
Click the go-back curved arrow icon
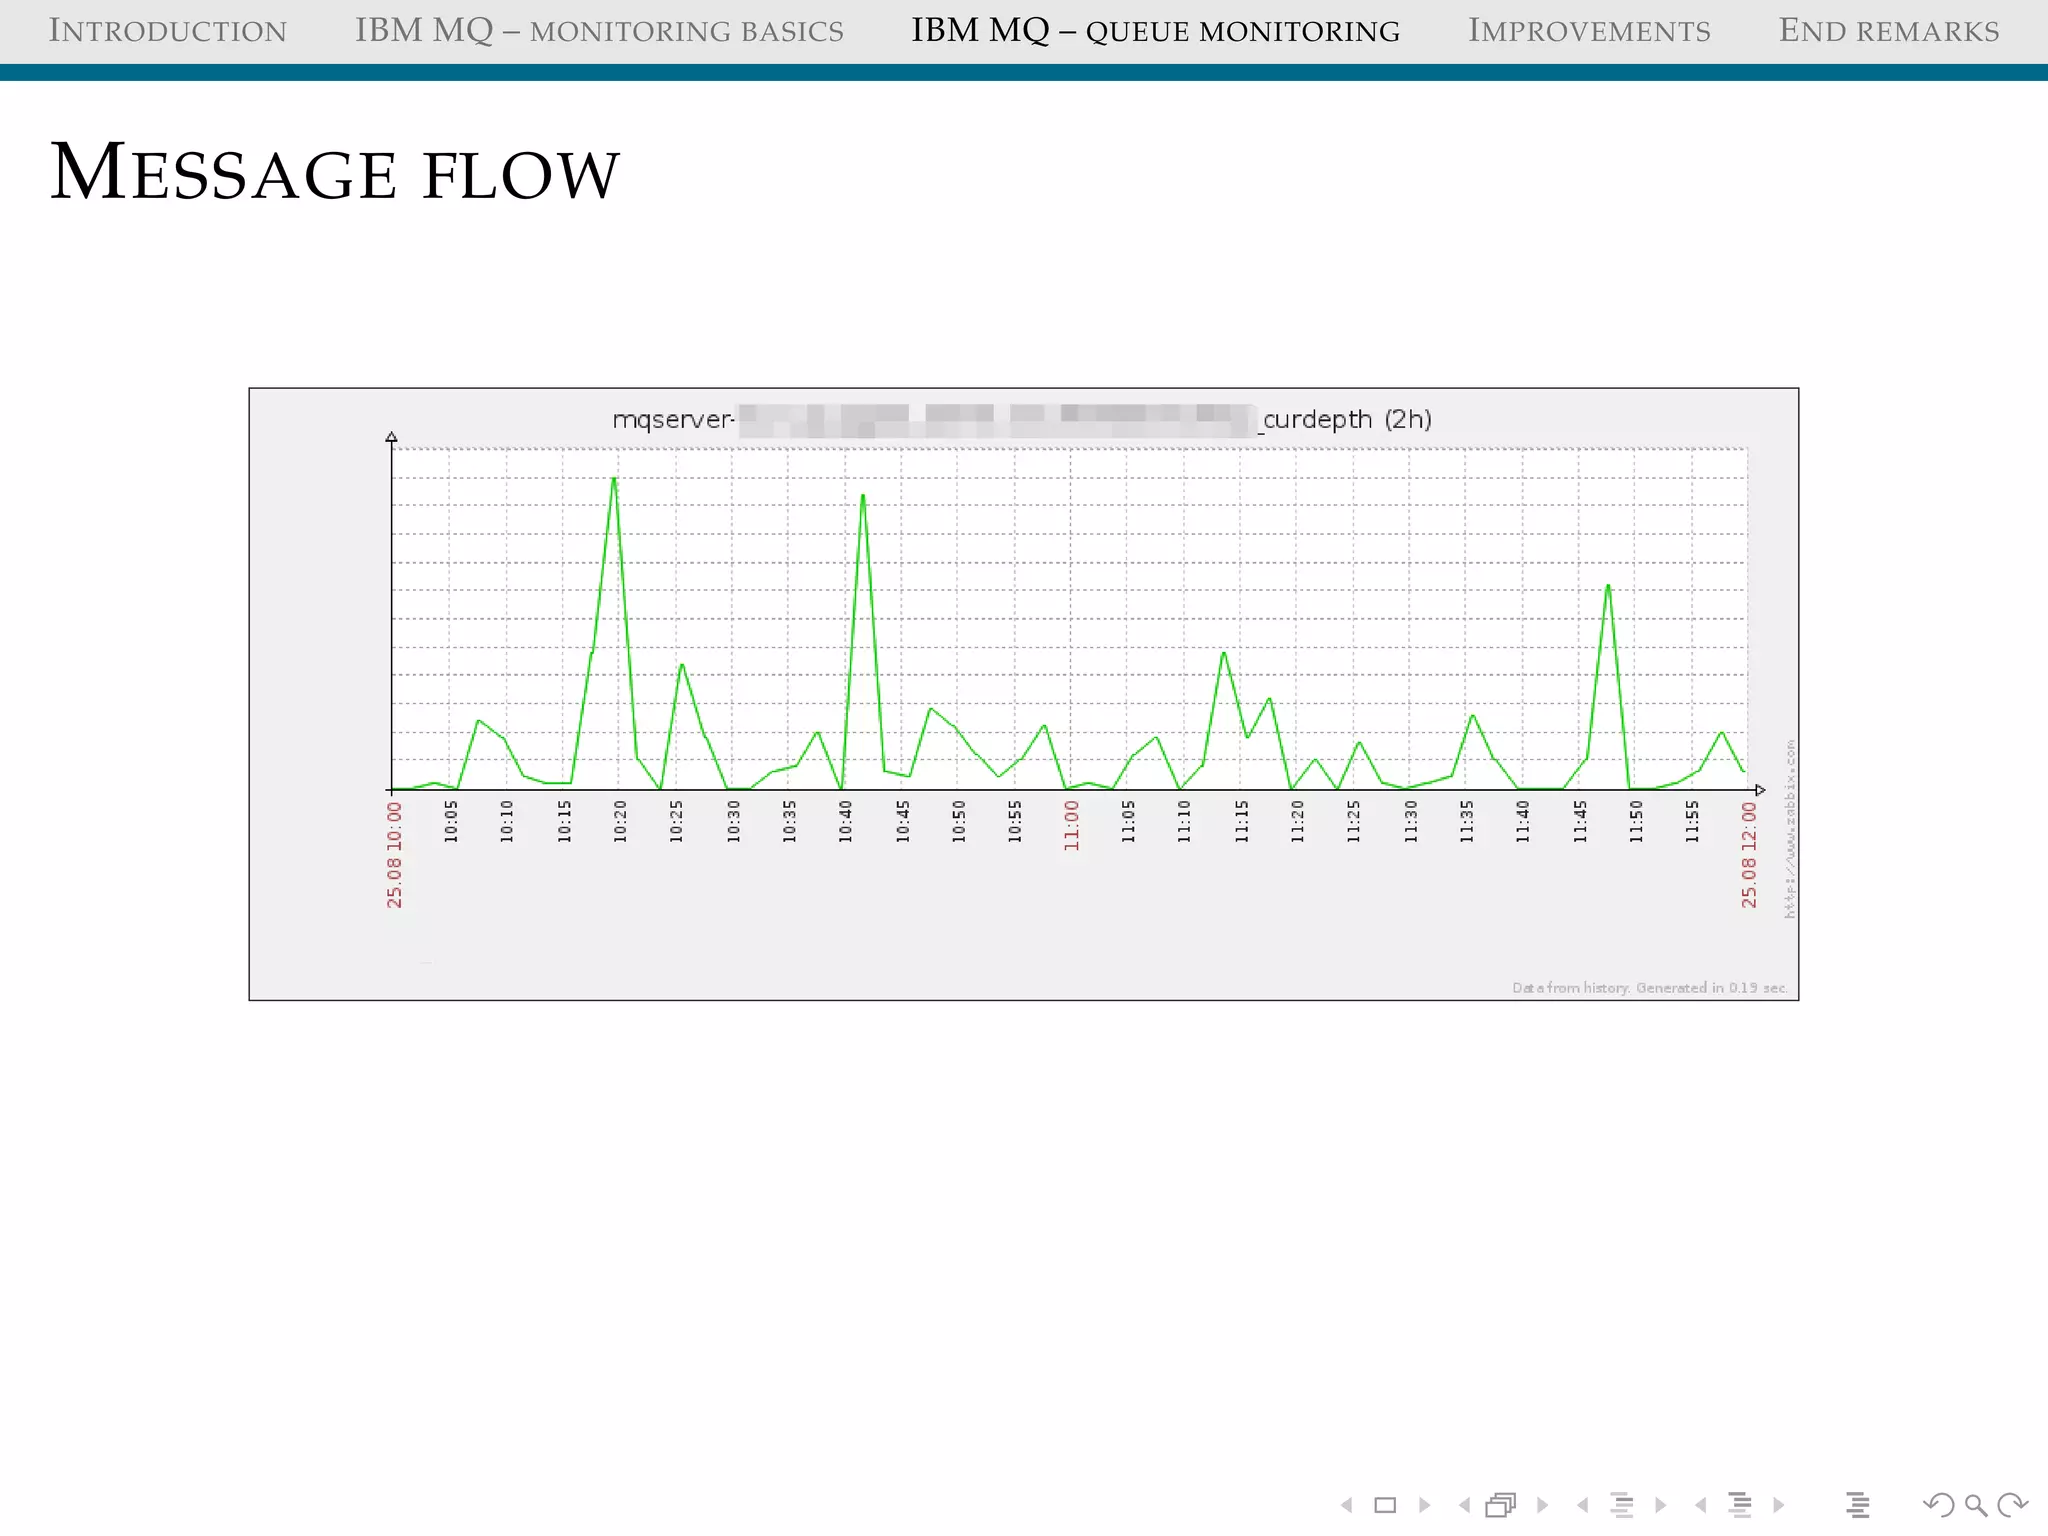point(1938,1505)
